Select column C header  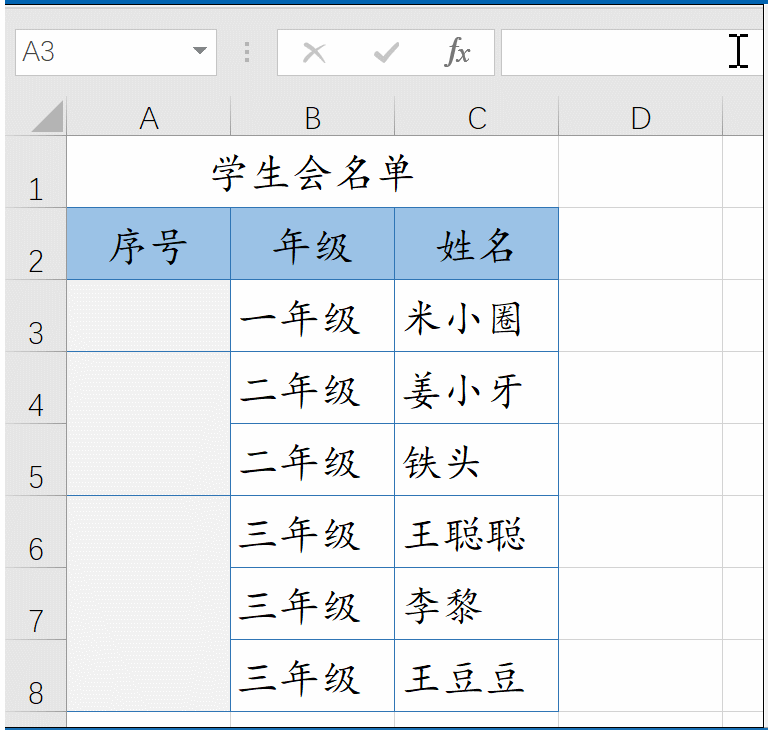point(477,118)
